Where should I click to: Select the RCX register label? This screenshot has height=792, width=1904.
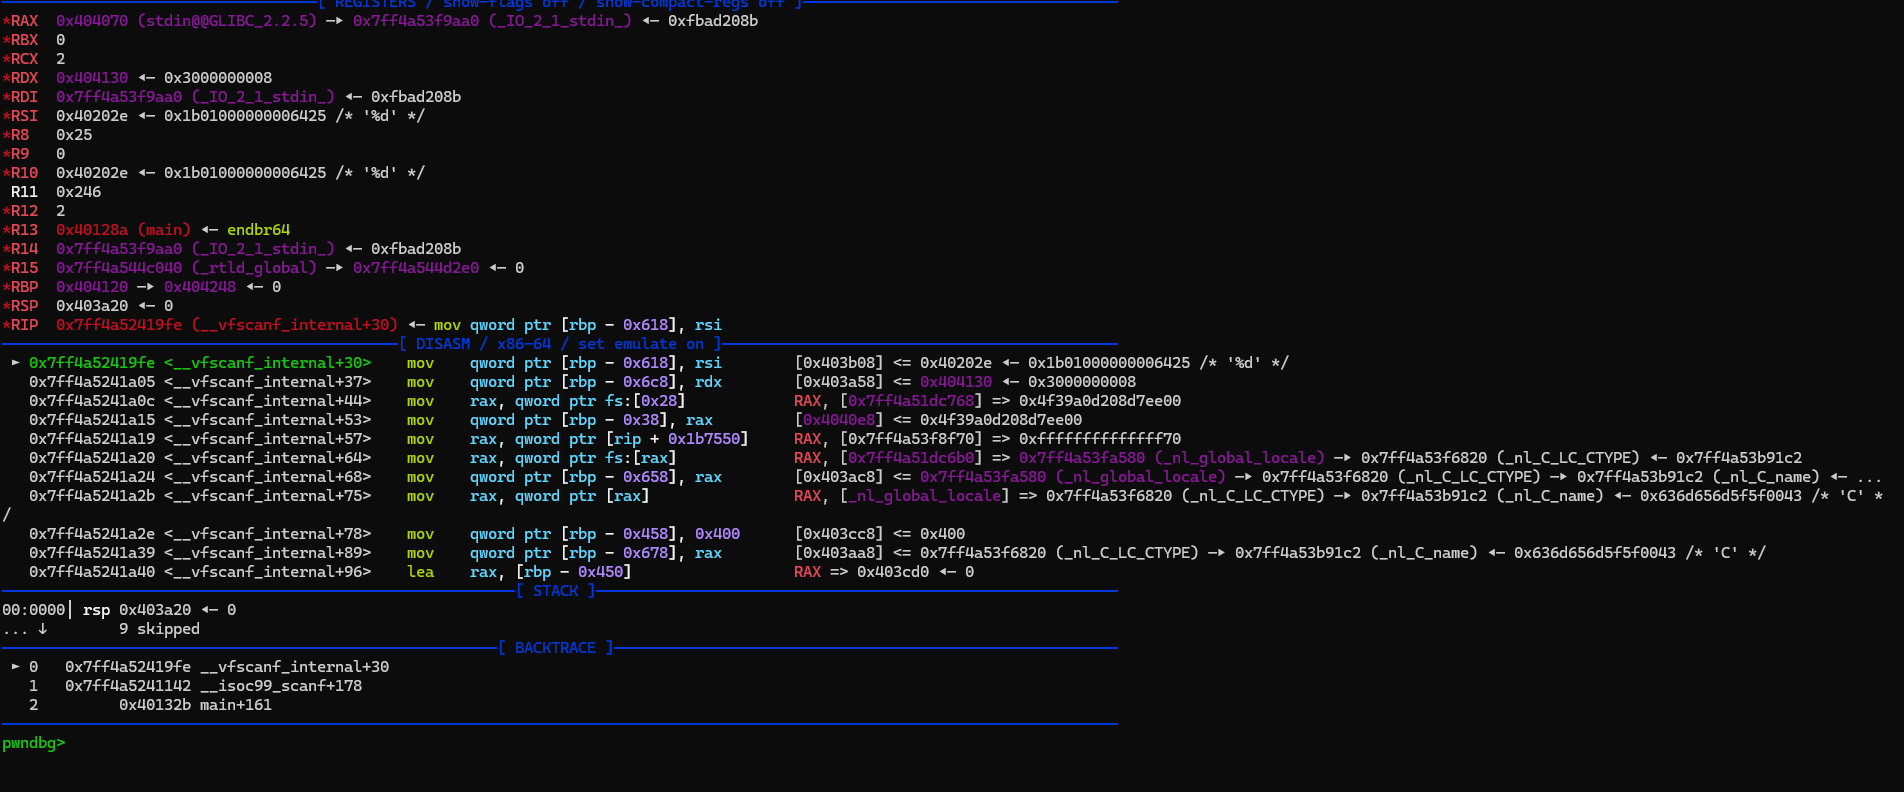pos(24,59)
